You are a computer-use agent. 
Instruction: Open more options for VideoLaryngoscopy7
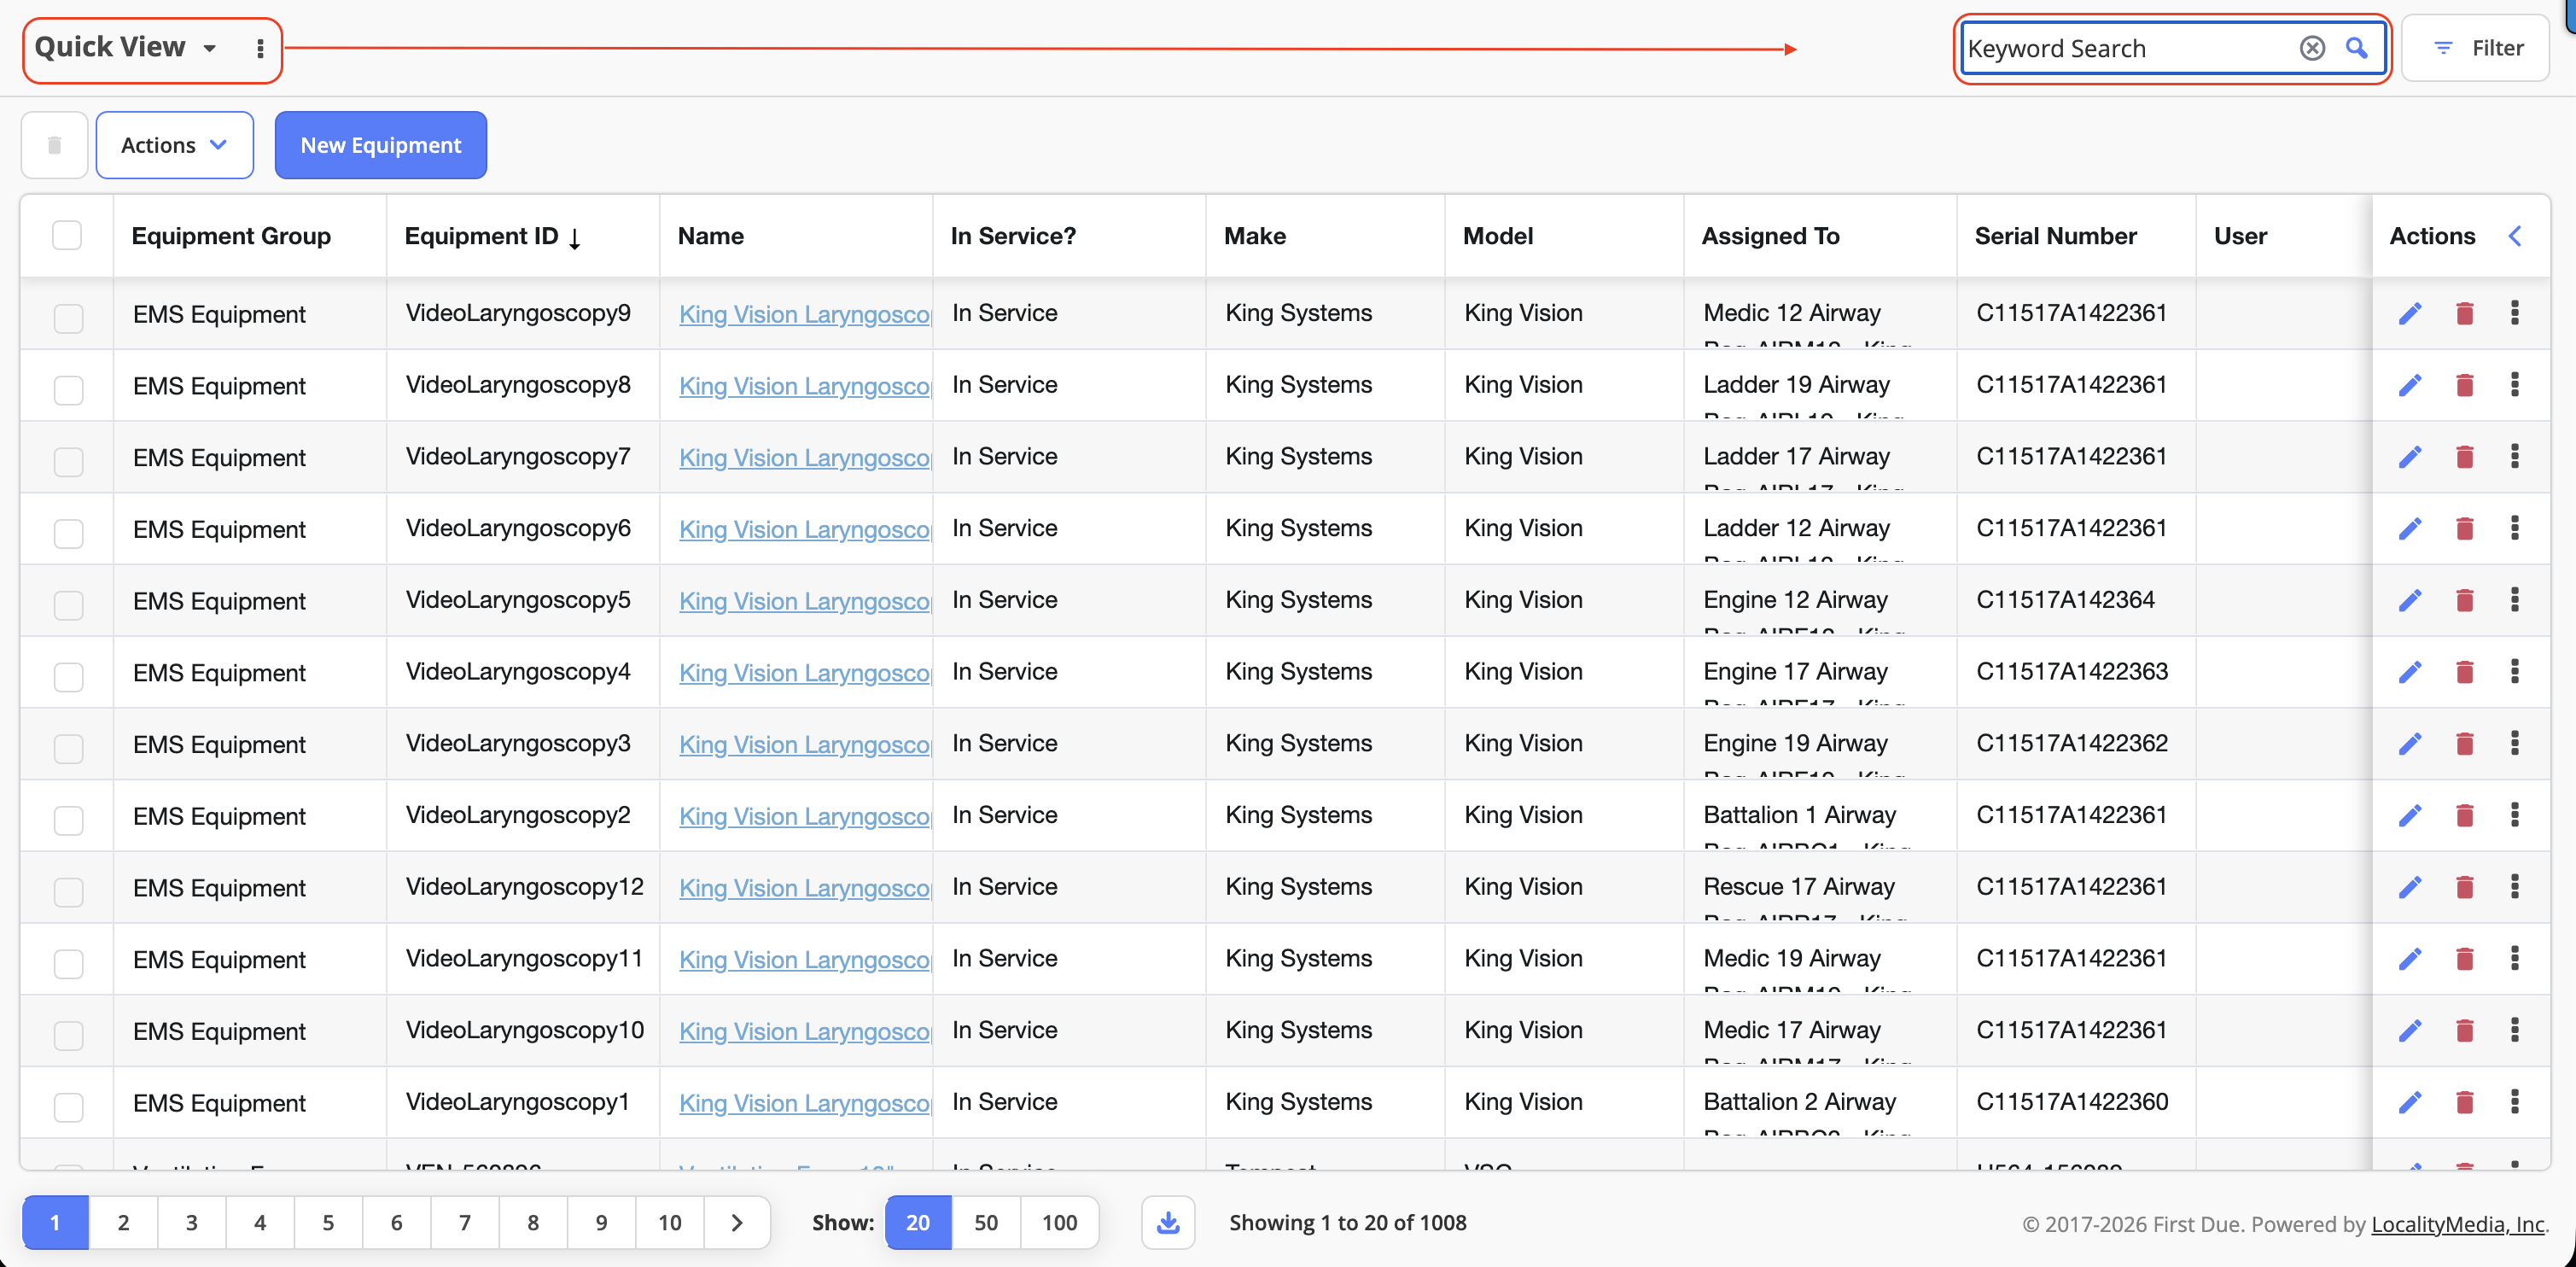[x=2515, y=456]
